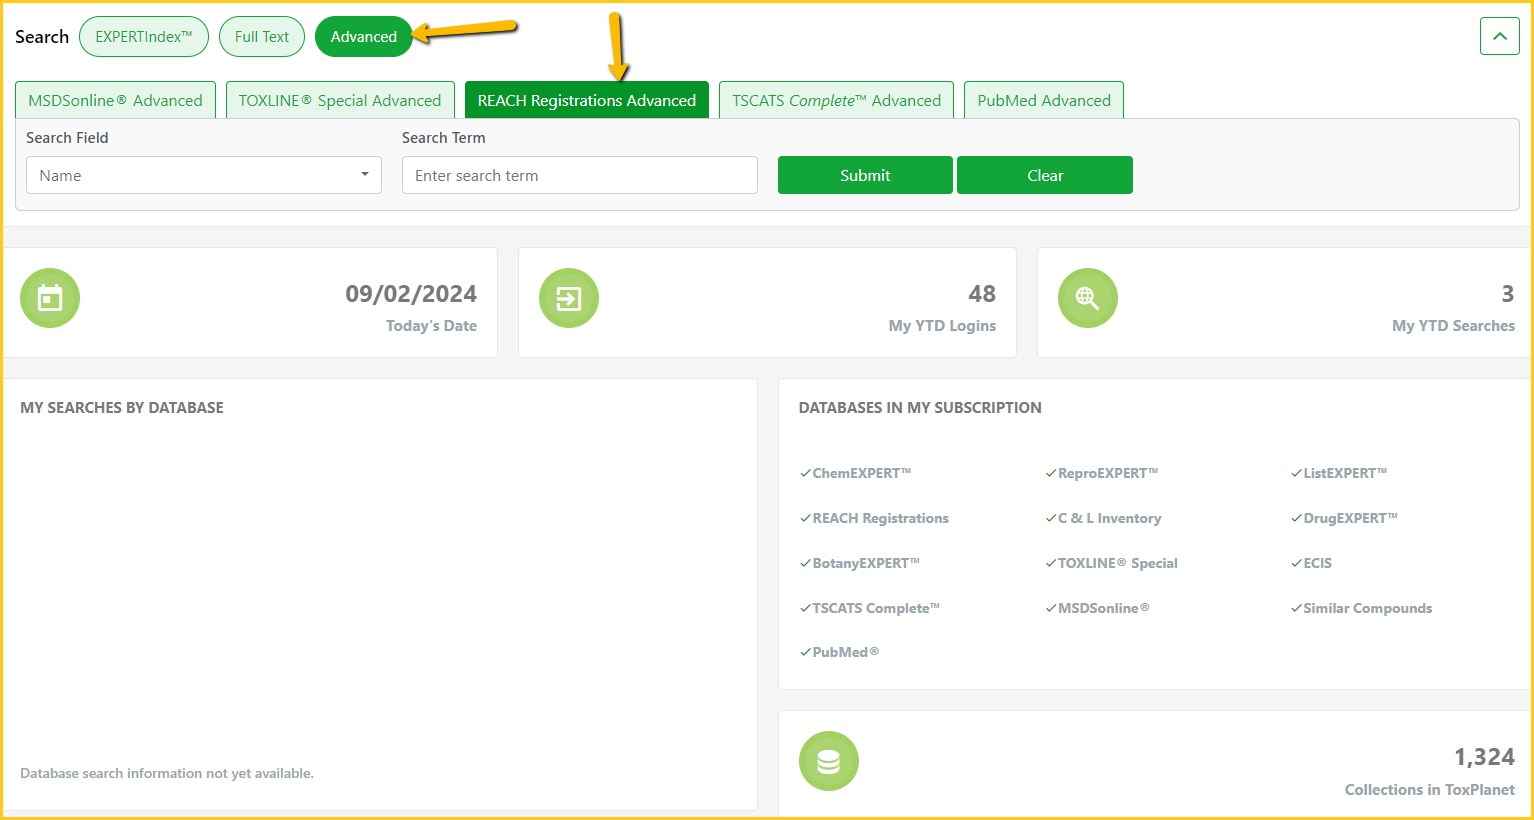This screenshot has width=1534, height=820.
Task: Select the REACH Registrations Advanced tab
Action: coord(586,101)
